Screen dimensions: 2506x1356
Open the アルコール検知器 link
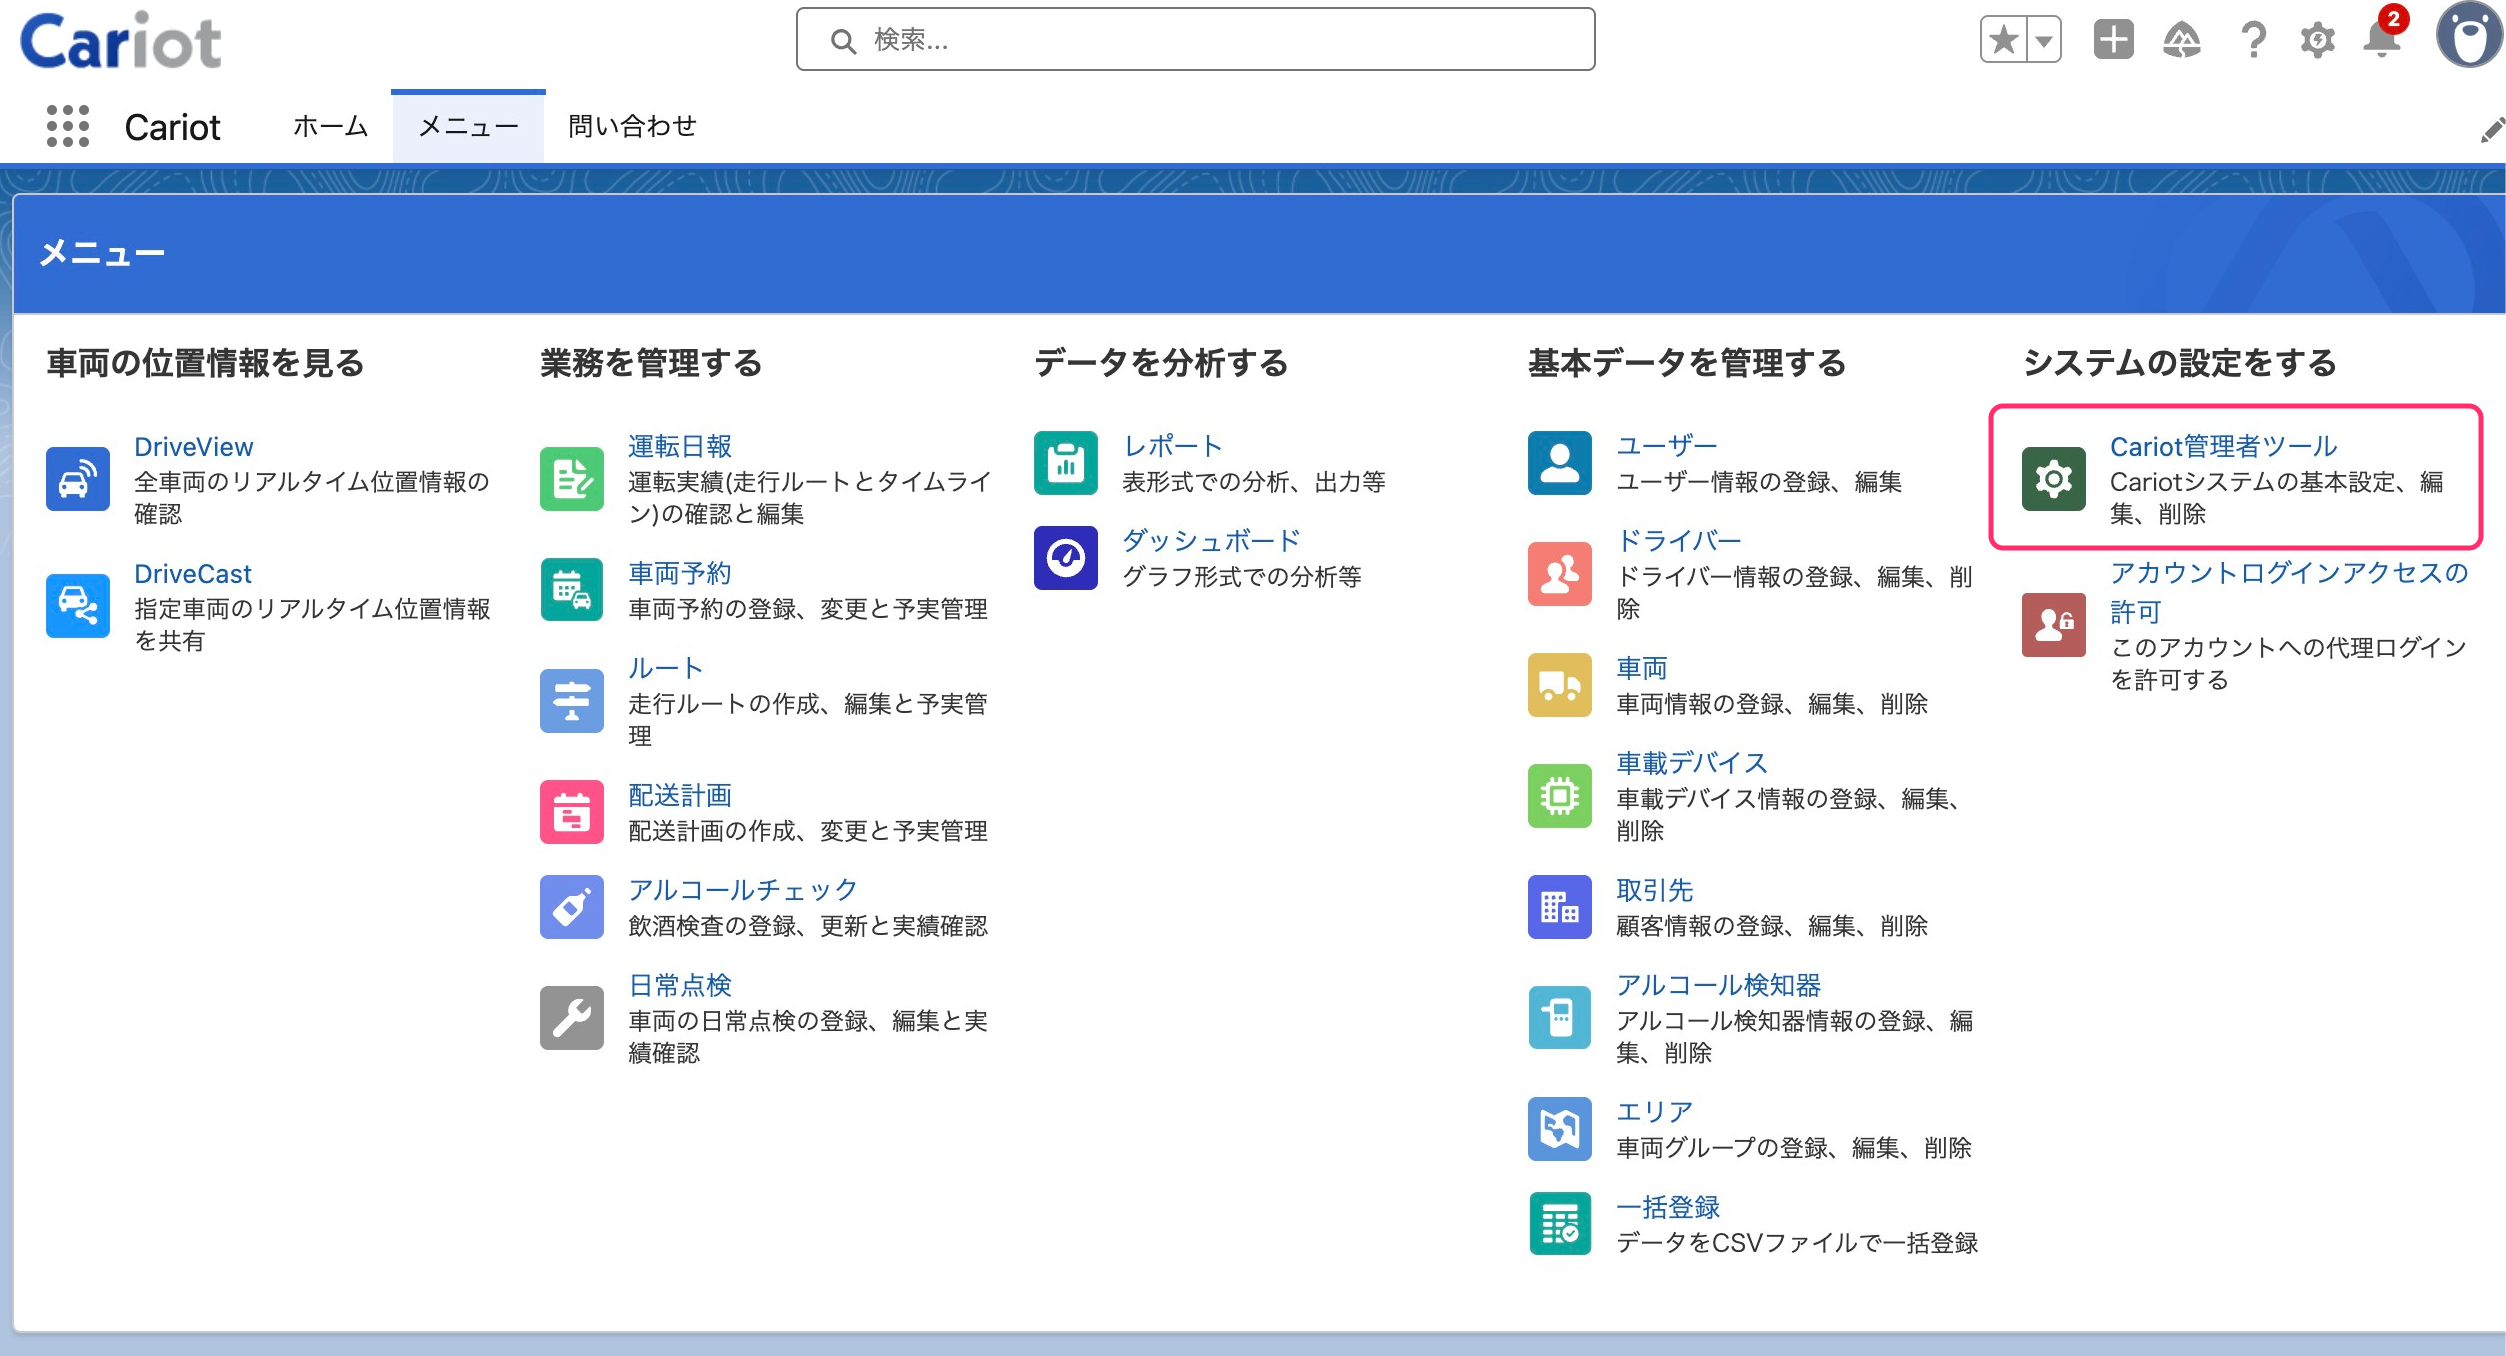1718,986
